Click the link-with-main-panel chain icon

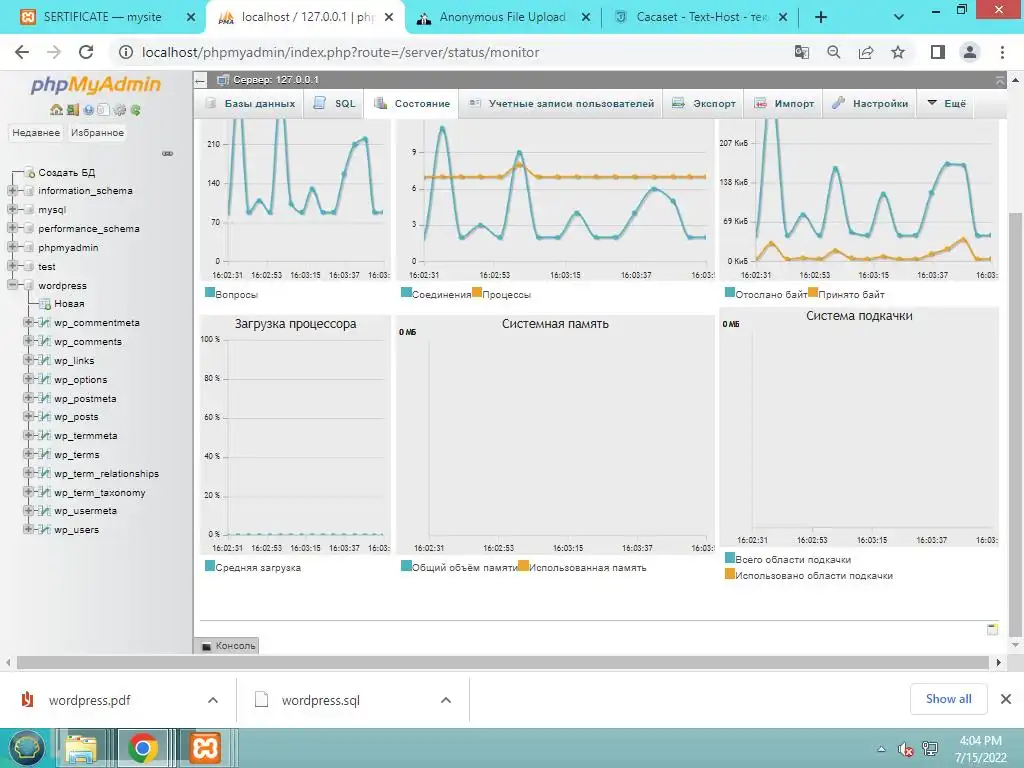(167, 153)
